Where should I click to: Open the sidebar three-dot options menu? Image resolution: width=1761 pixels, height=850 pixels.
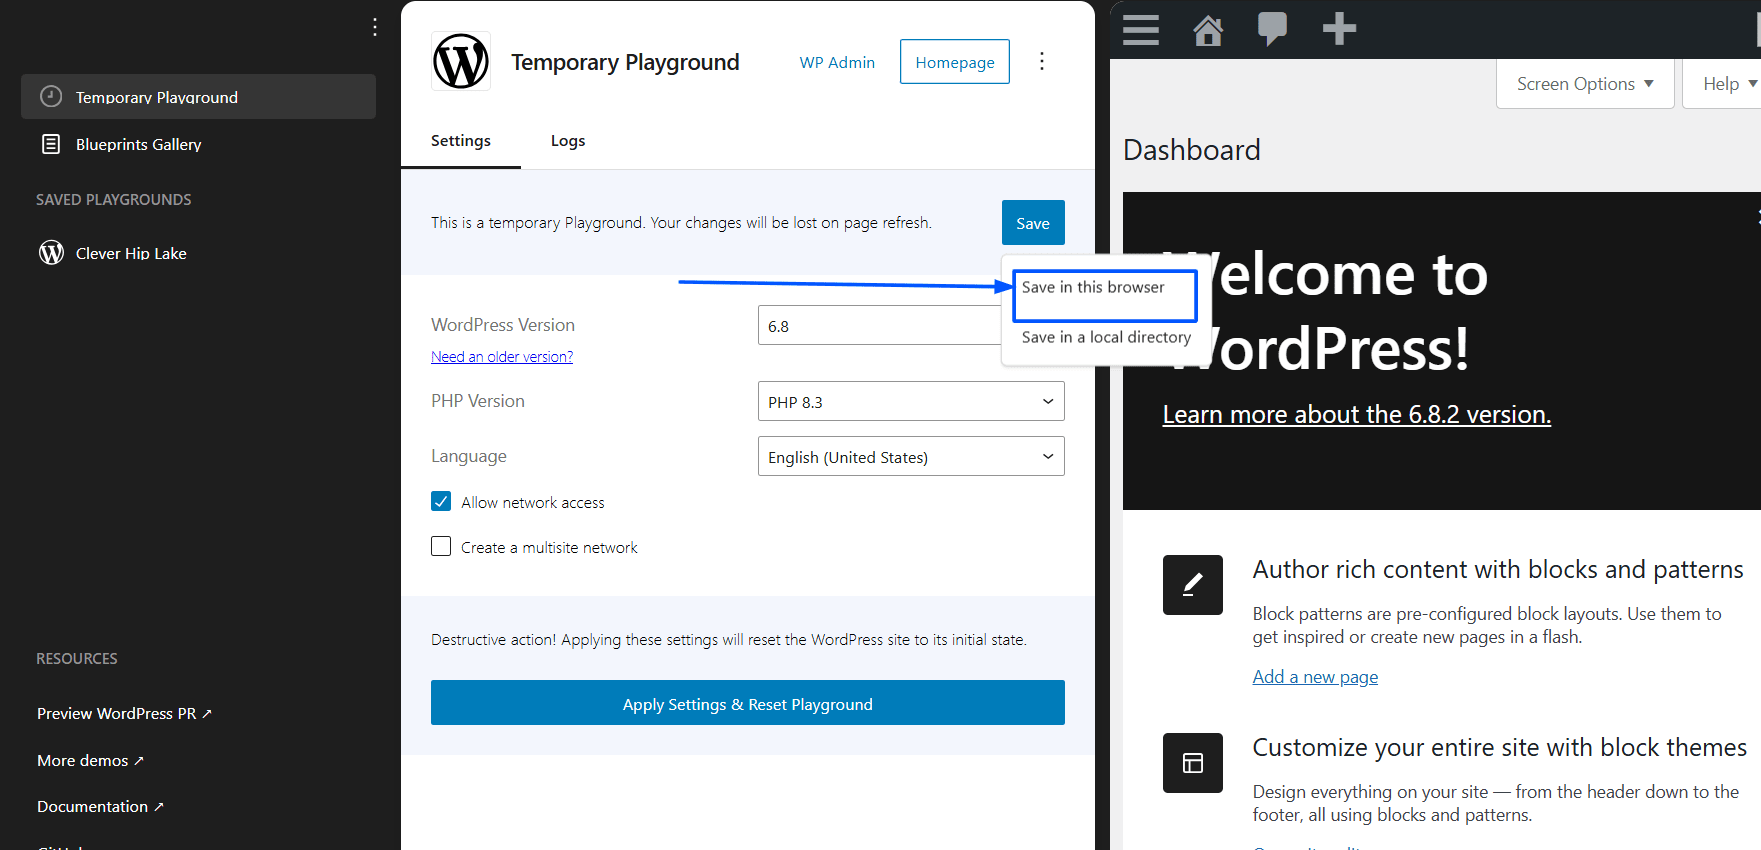click(375, 27)
